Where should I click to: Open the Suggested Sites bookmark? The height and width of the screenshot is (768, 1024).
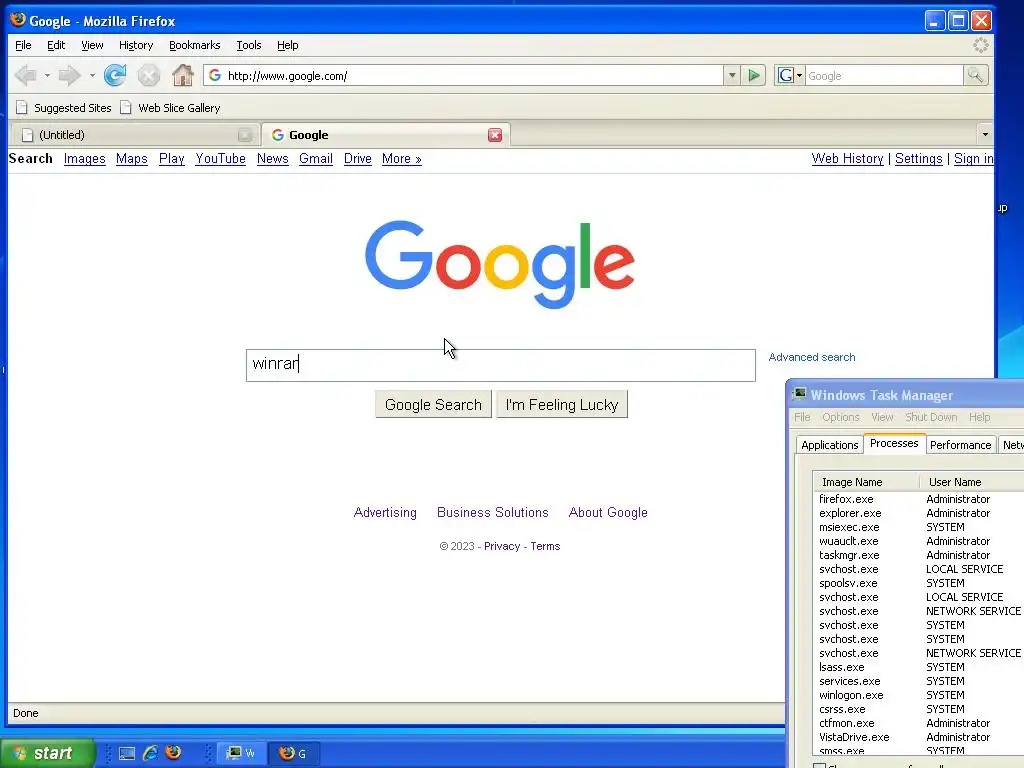pyautogui.click(x=63, y=108)
